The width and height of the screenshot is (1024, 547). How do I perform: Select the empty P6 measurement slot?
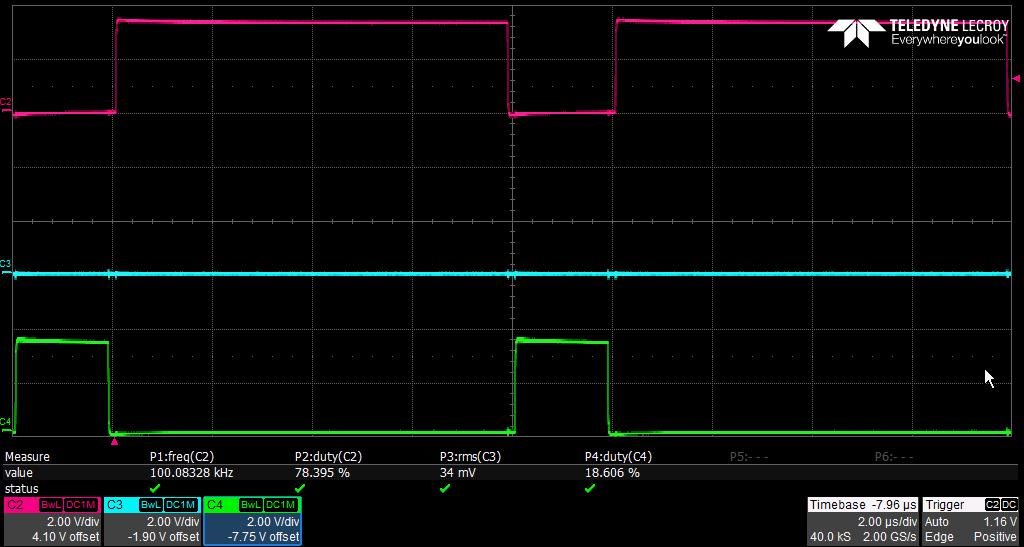click(x=894, y=457)
